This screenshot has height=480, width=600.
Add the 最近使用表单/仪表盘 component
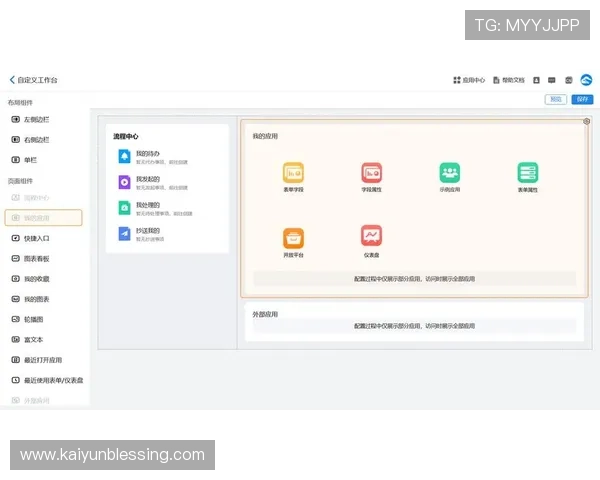[x=47, y=380]
